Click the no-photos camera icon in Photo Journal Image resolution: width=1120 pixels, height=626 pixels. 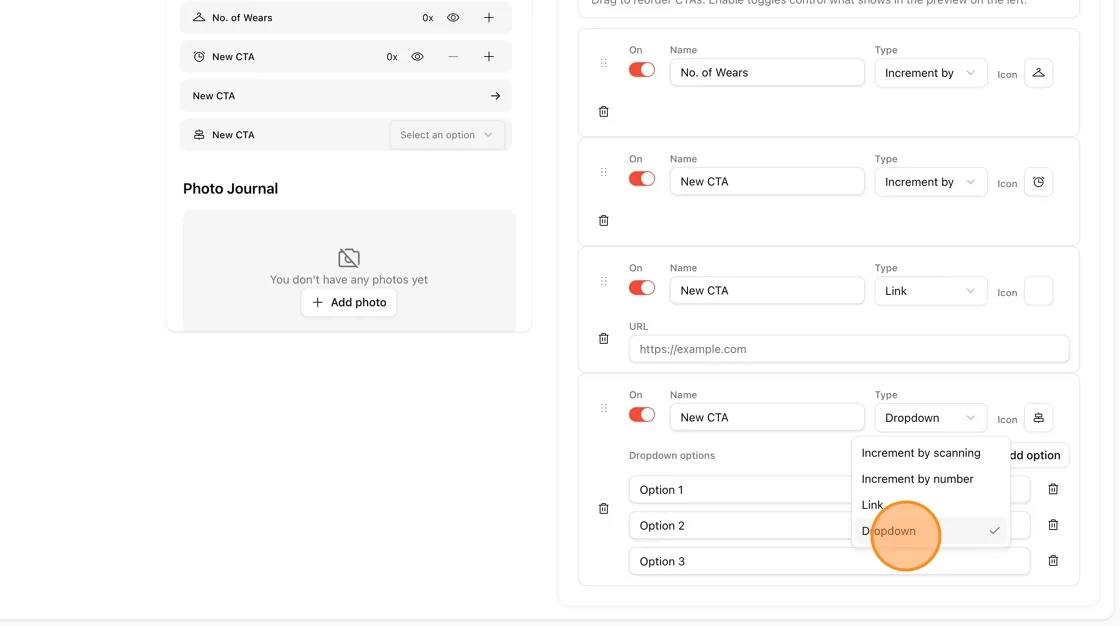coord(349,257)
